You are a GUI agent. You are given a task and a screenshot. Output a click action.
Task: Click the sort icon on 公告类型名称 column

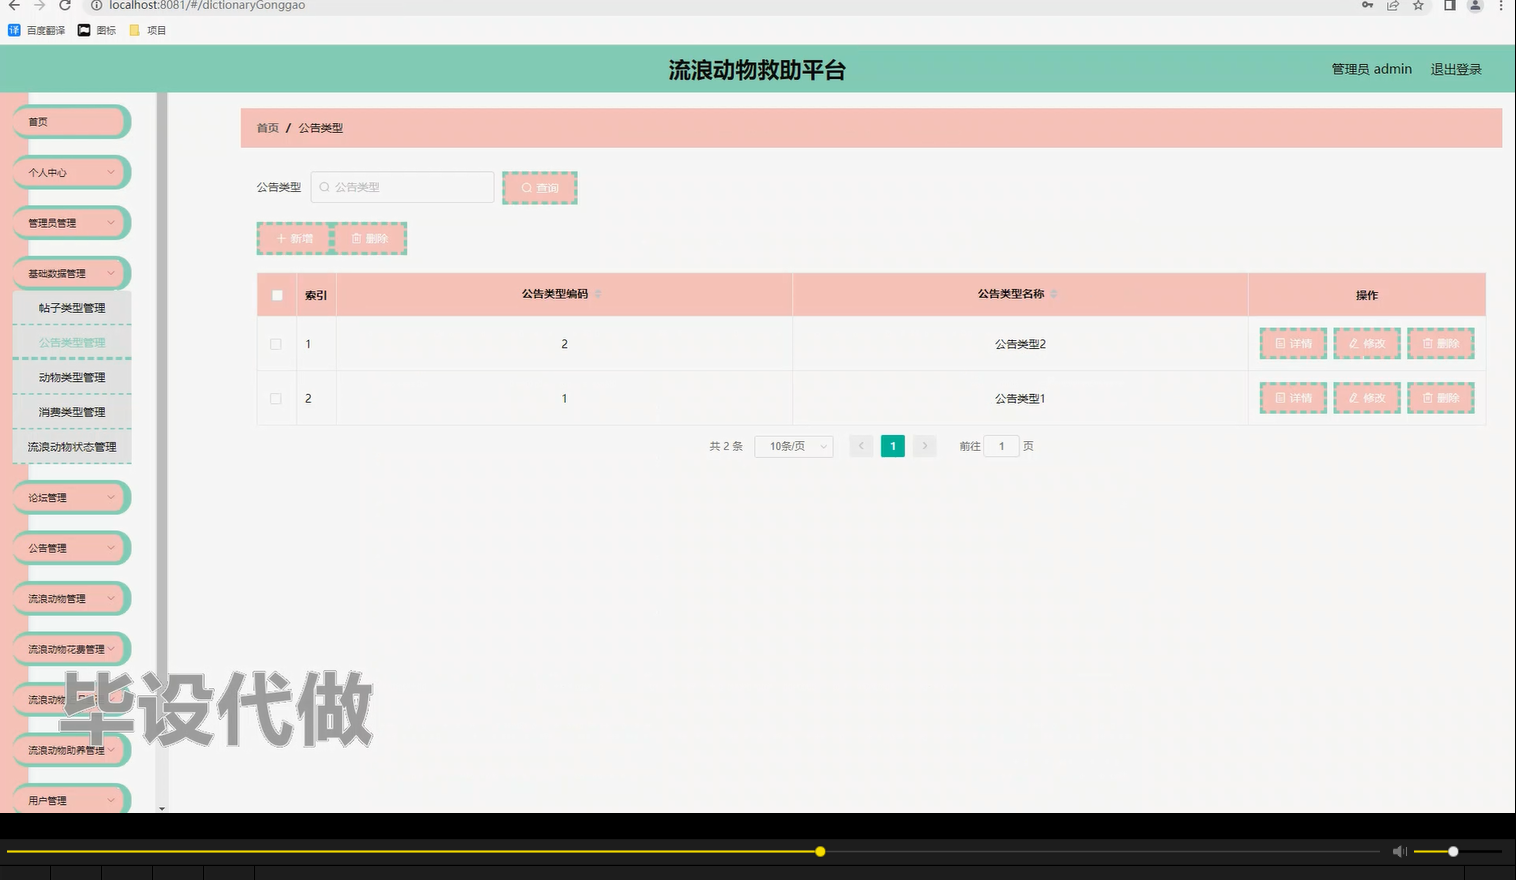point(1055,294)
